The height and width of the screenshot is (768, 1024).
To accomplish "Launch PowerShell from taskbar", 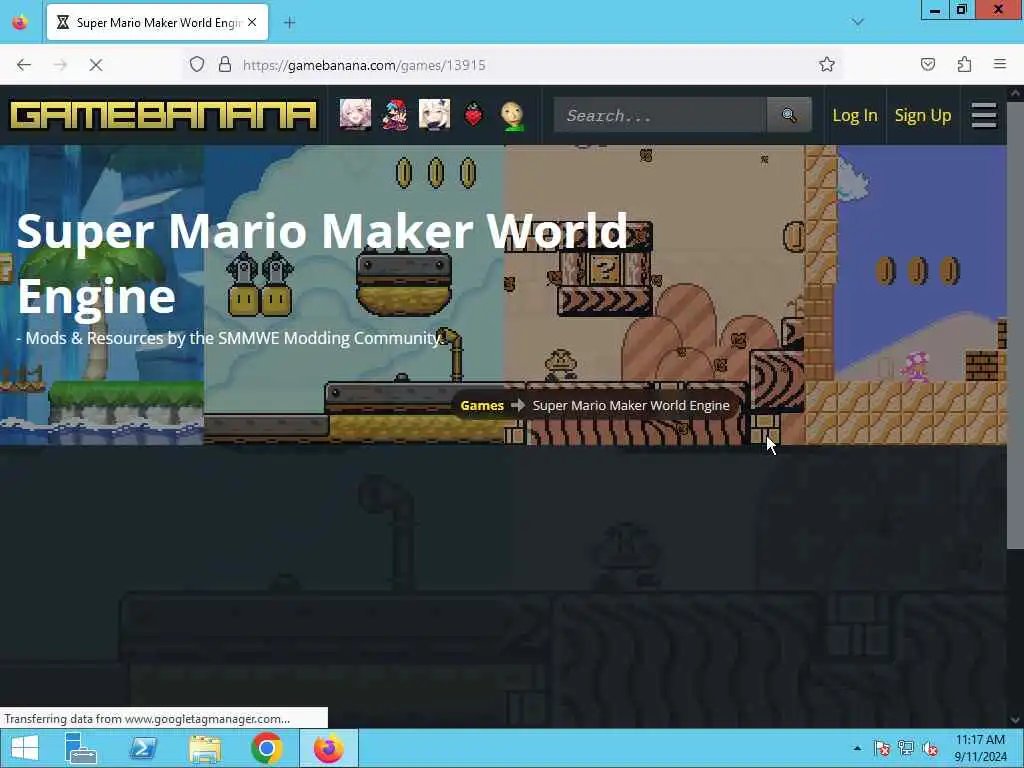I will (143, 748).
